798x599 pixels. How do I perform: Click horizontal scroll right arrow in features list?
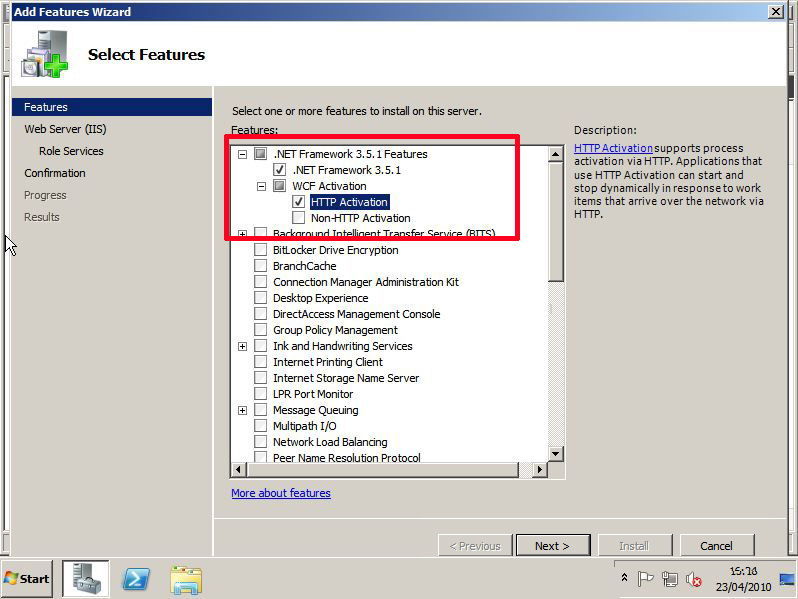(x=539, y=469)
